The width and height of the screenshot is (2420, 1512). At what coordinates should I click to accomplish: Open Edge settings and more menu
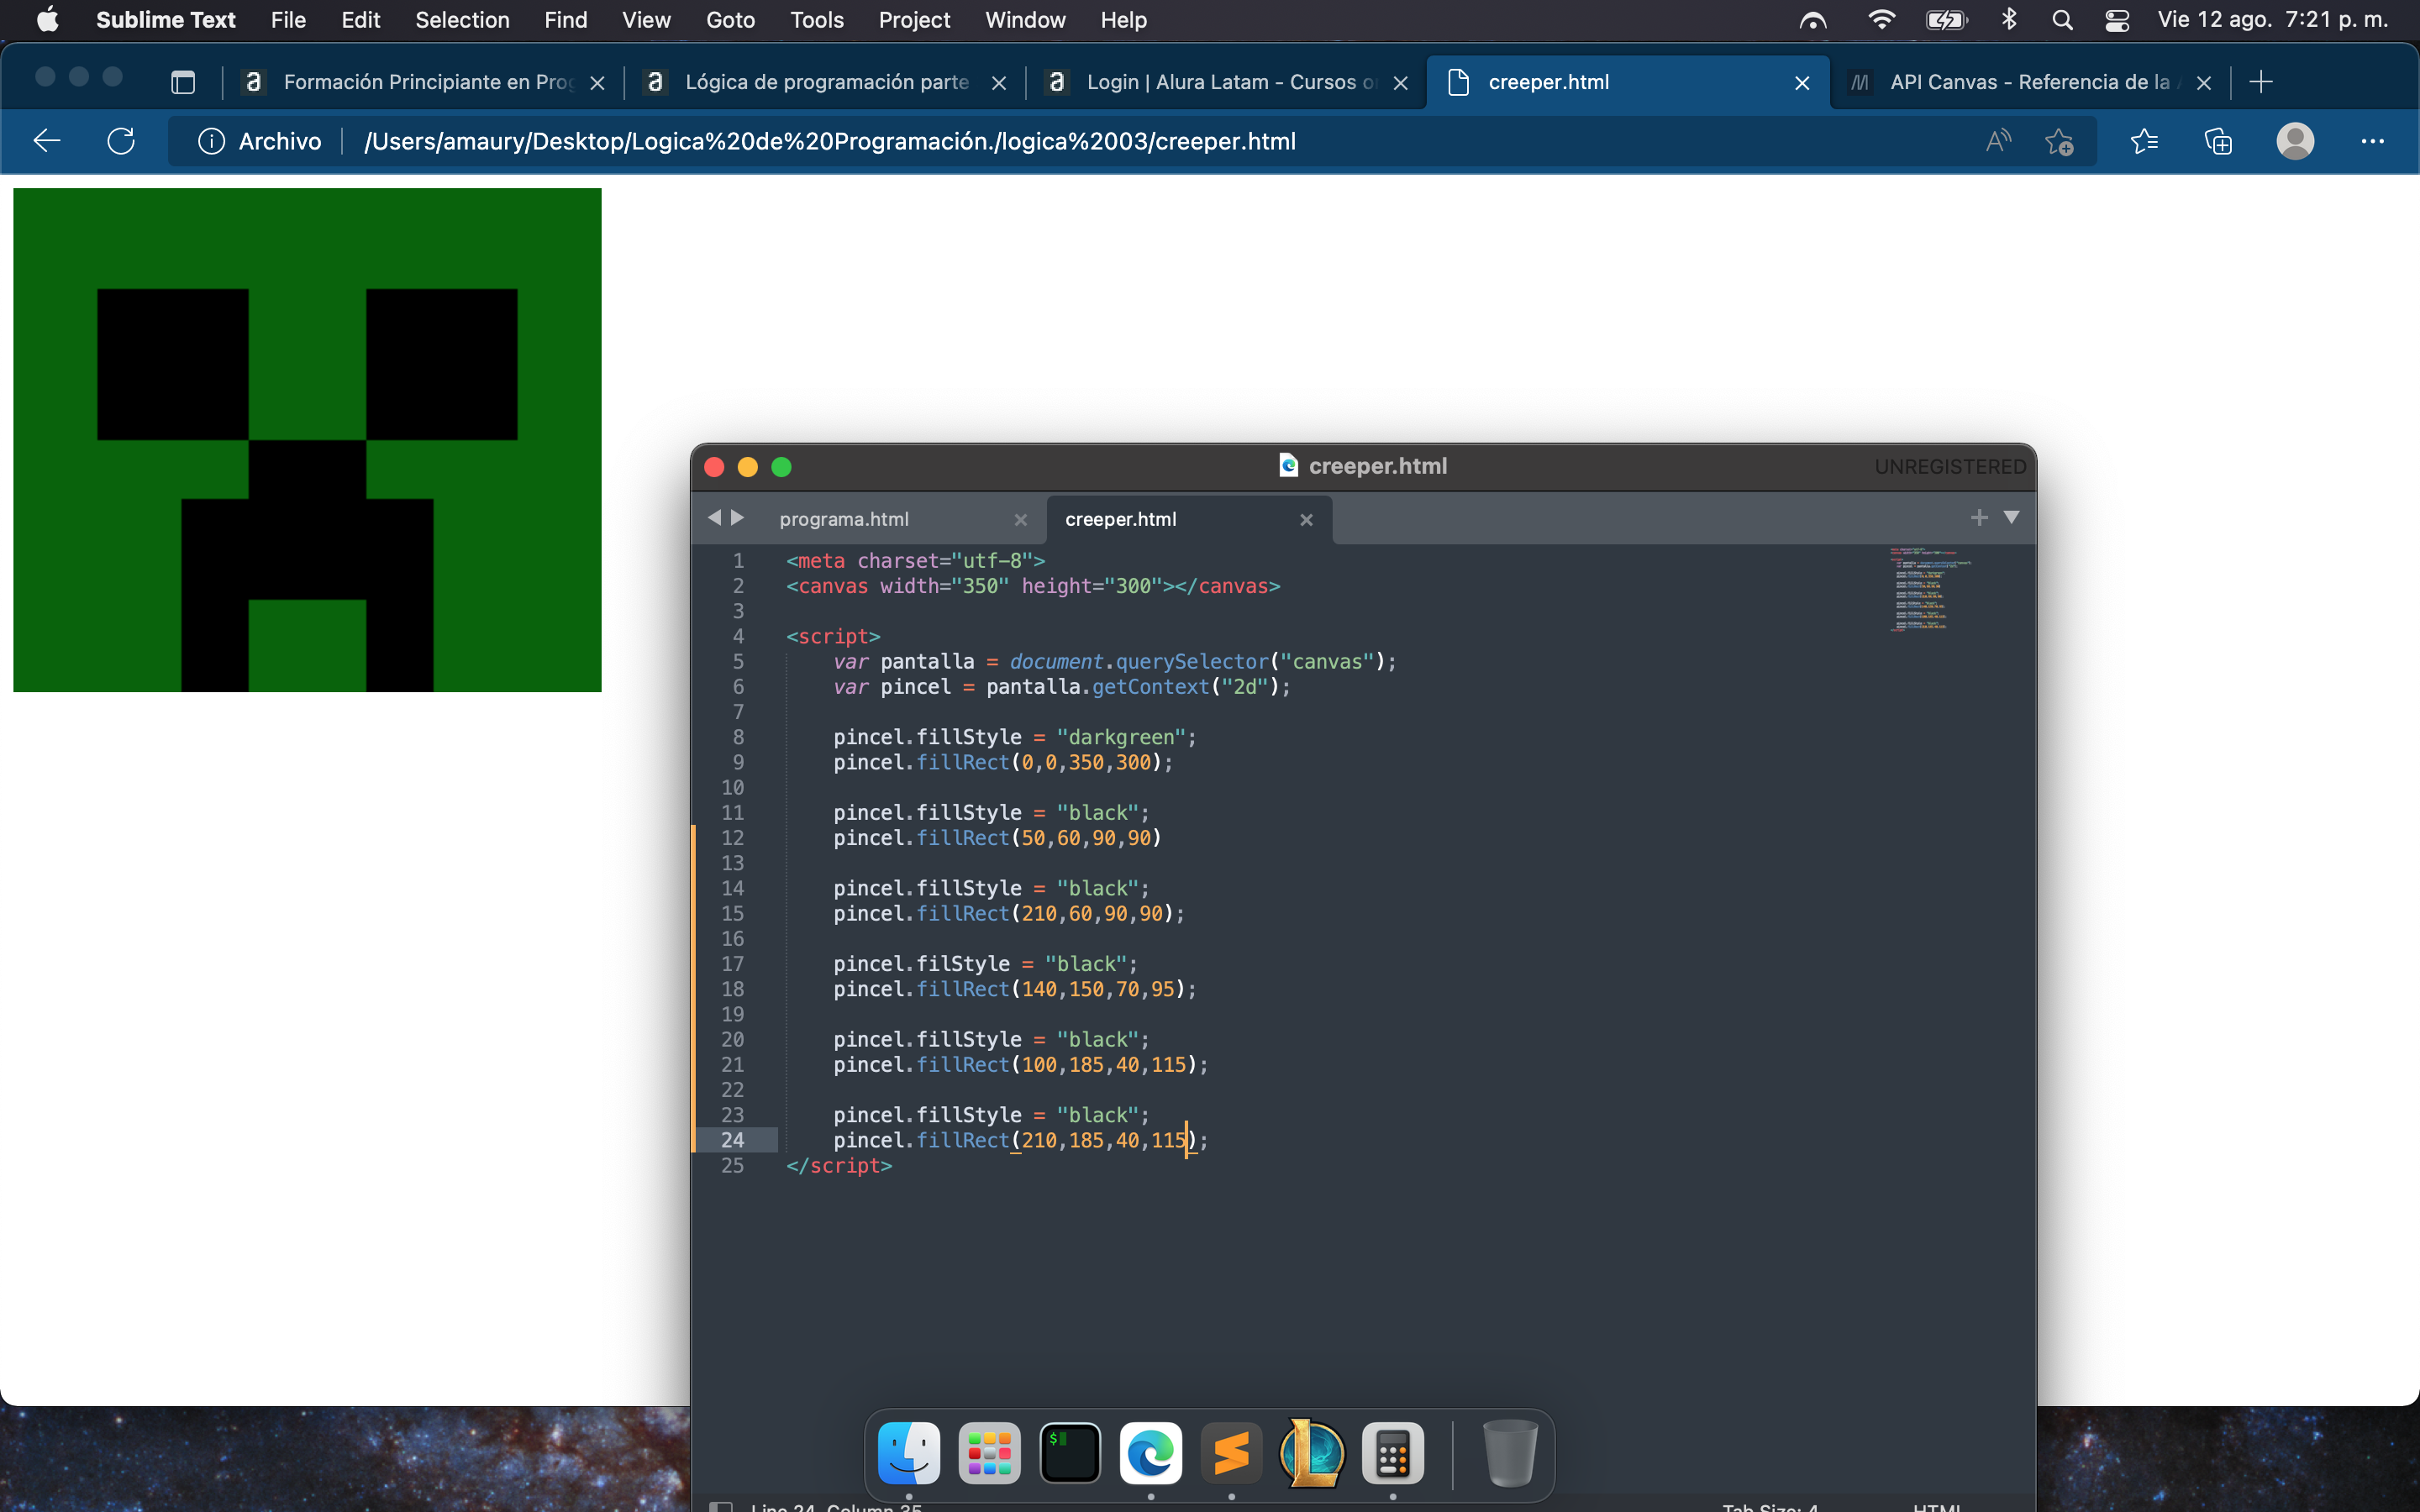pos(2372,141)
